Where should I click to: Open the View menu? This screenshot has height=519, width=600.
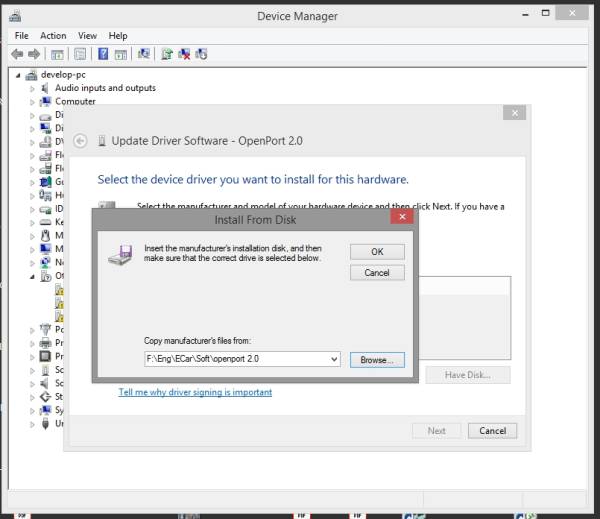[x=87, y=36]
